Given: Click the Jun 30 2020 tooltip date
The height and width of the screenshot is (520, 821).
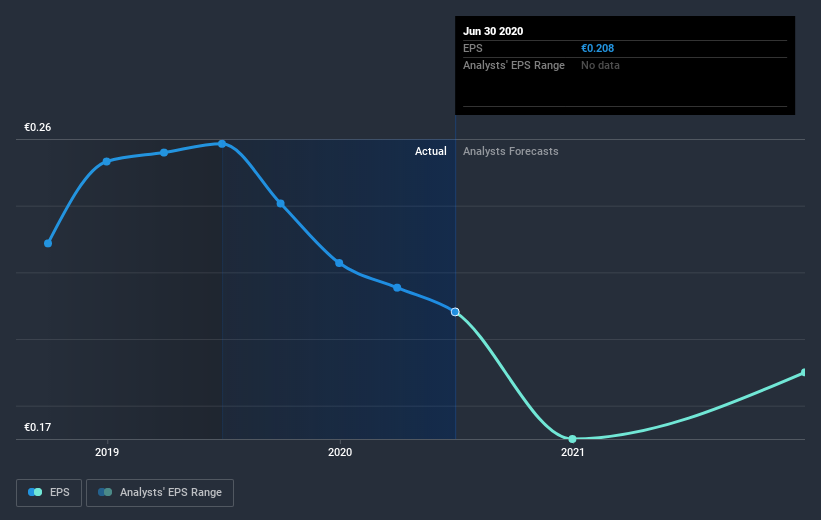Looking at the screenshot, I should point(493,31).
